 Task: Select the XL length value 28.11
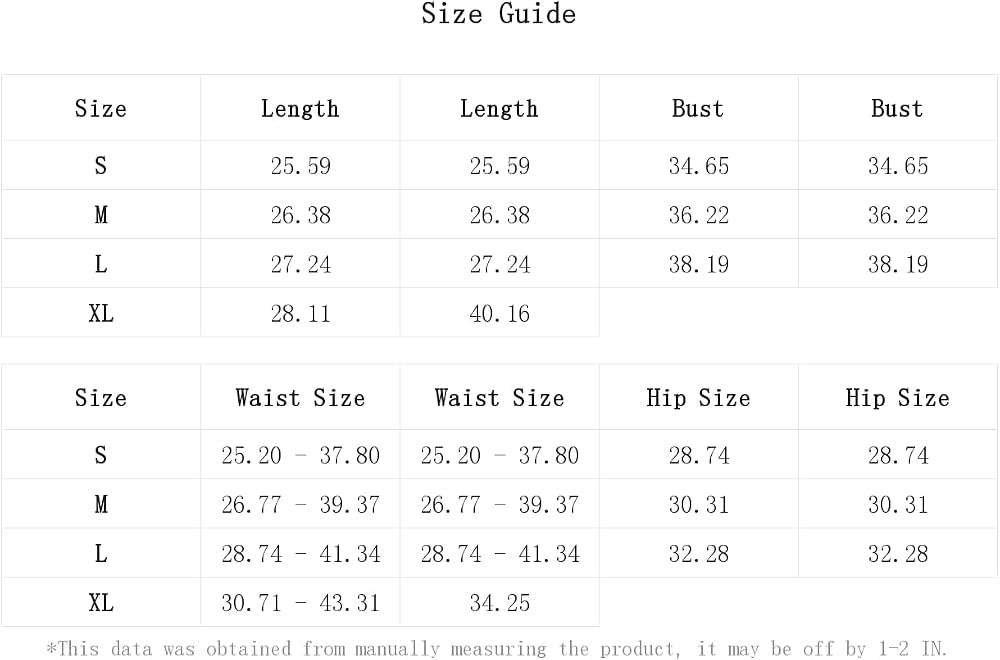pyautogui.click(x=300, y=313)
